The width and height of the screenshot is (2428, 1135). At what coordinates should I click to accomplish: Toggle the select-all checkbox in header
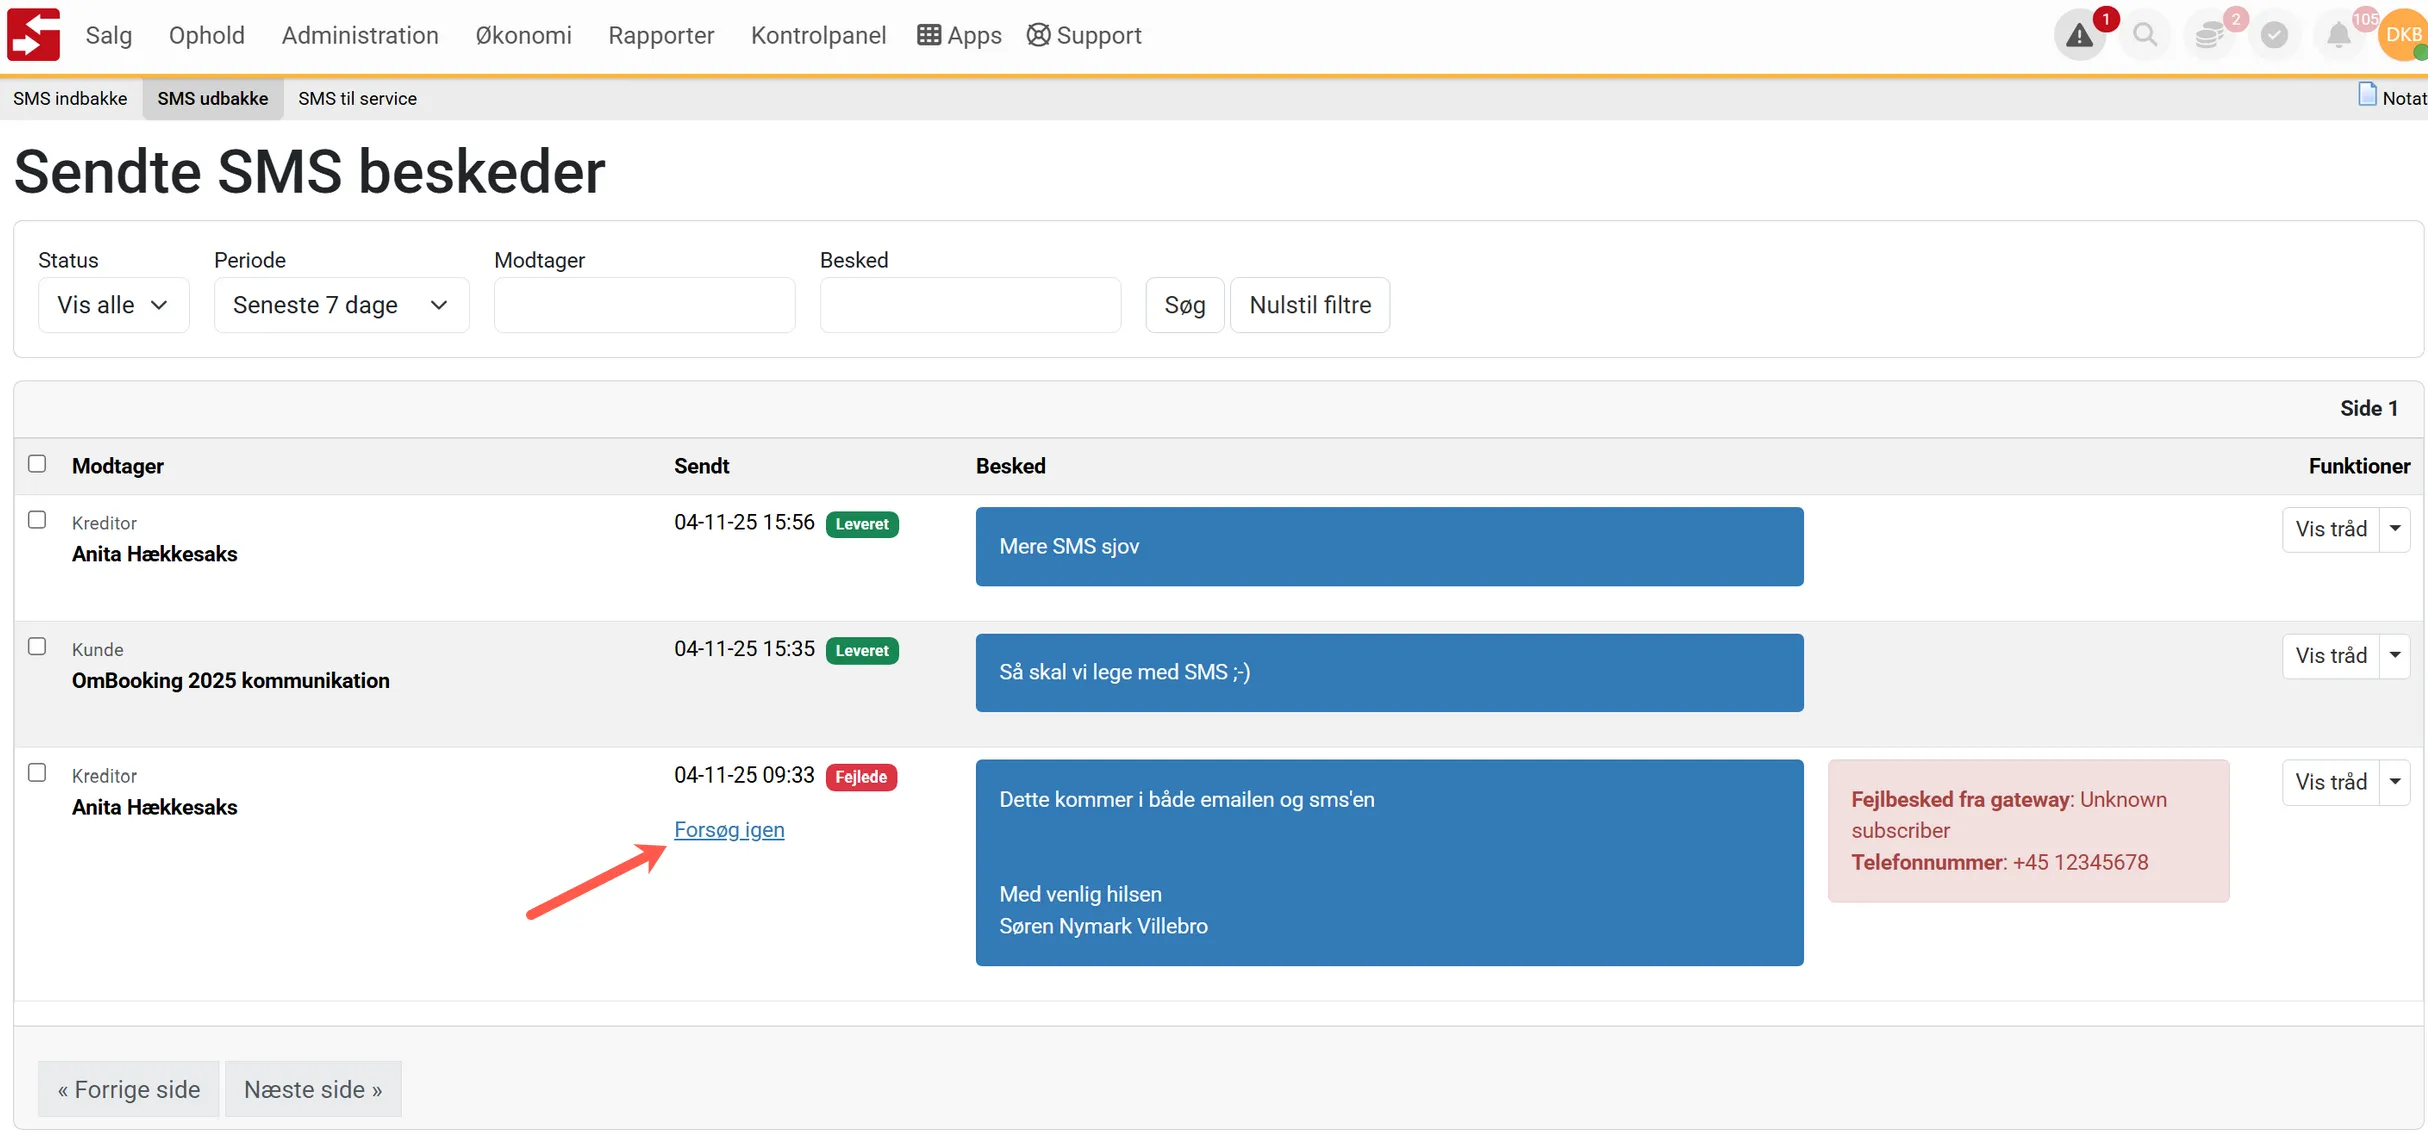point(37,464)
